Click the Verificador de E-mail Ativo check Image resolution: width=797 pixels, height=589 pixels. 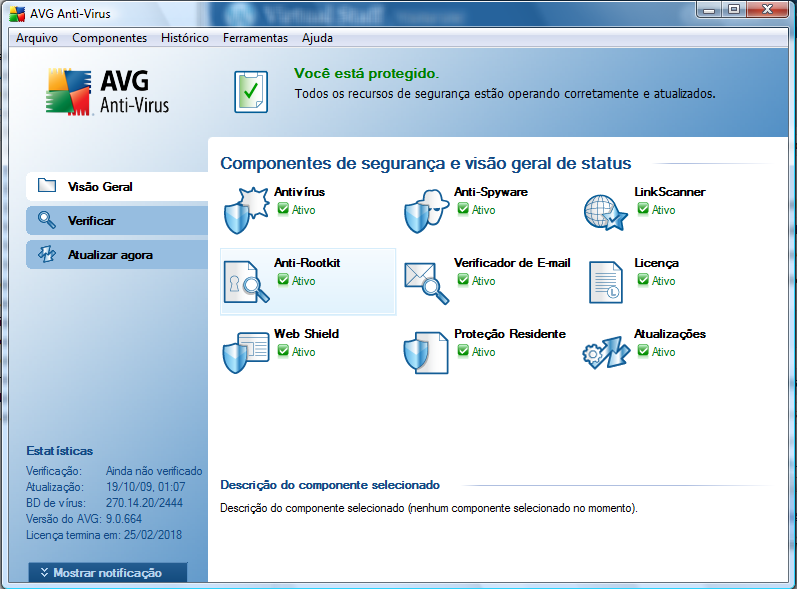pyautogui.click(x=463, y=280)
